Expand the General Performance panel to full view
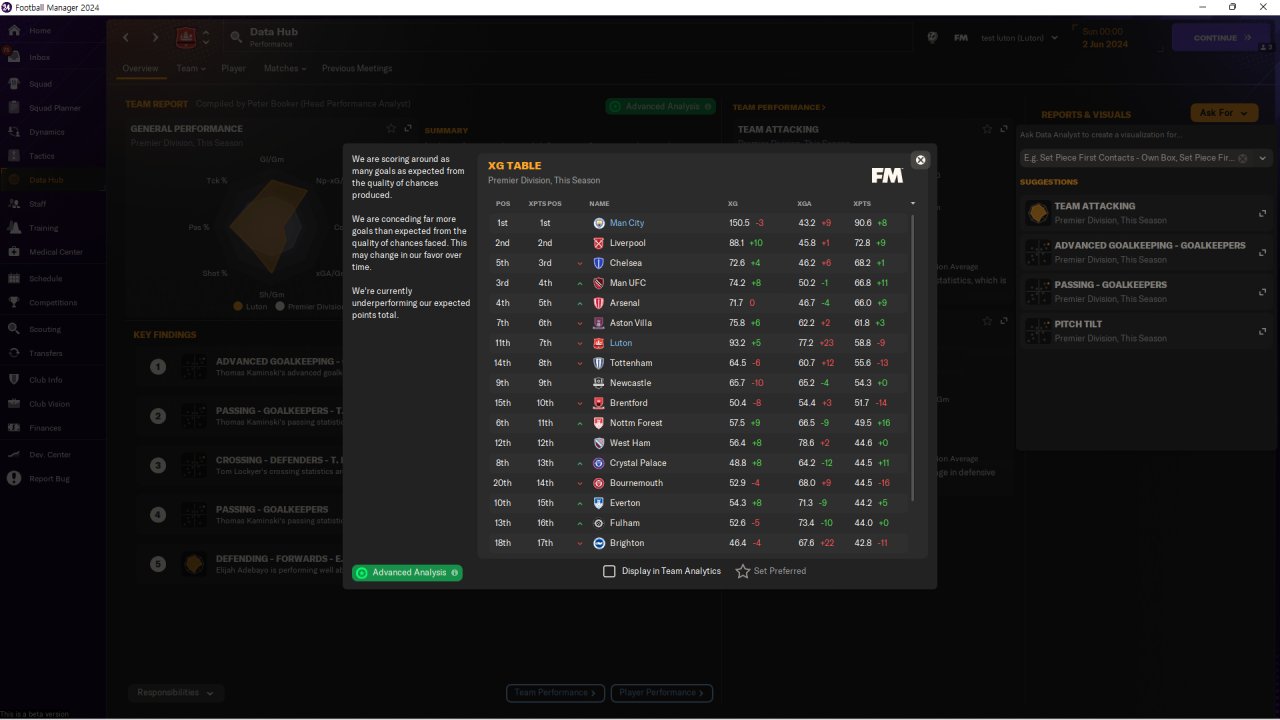 (408, 129)
